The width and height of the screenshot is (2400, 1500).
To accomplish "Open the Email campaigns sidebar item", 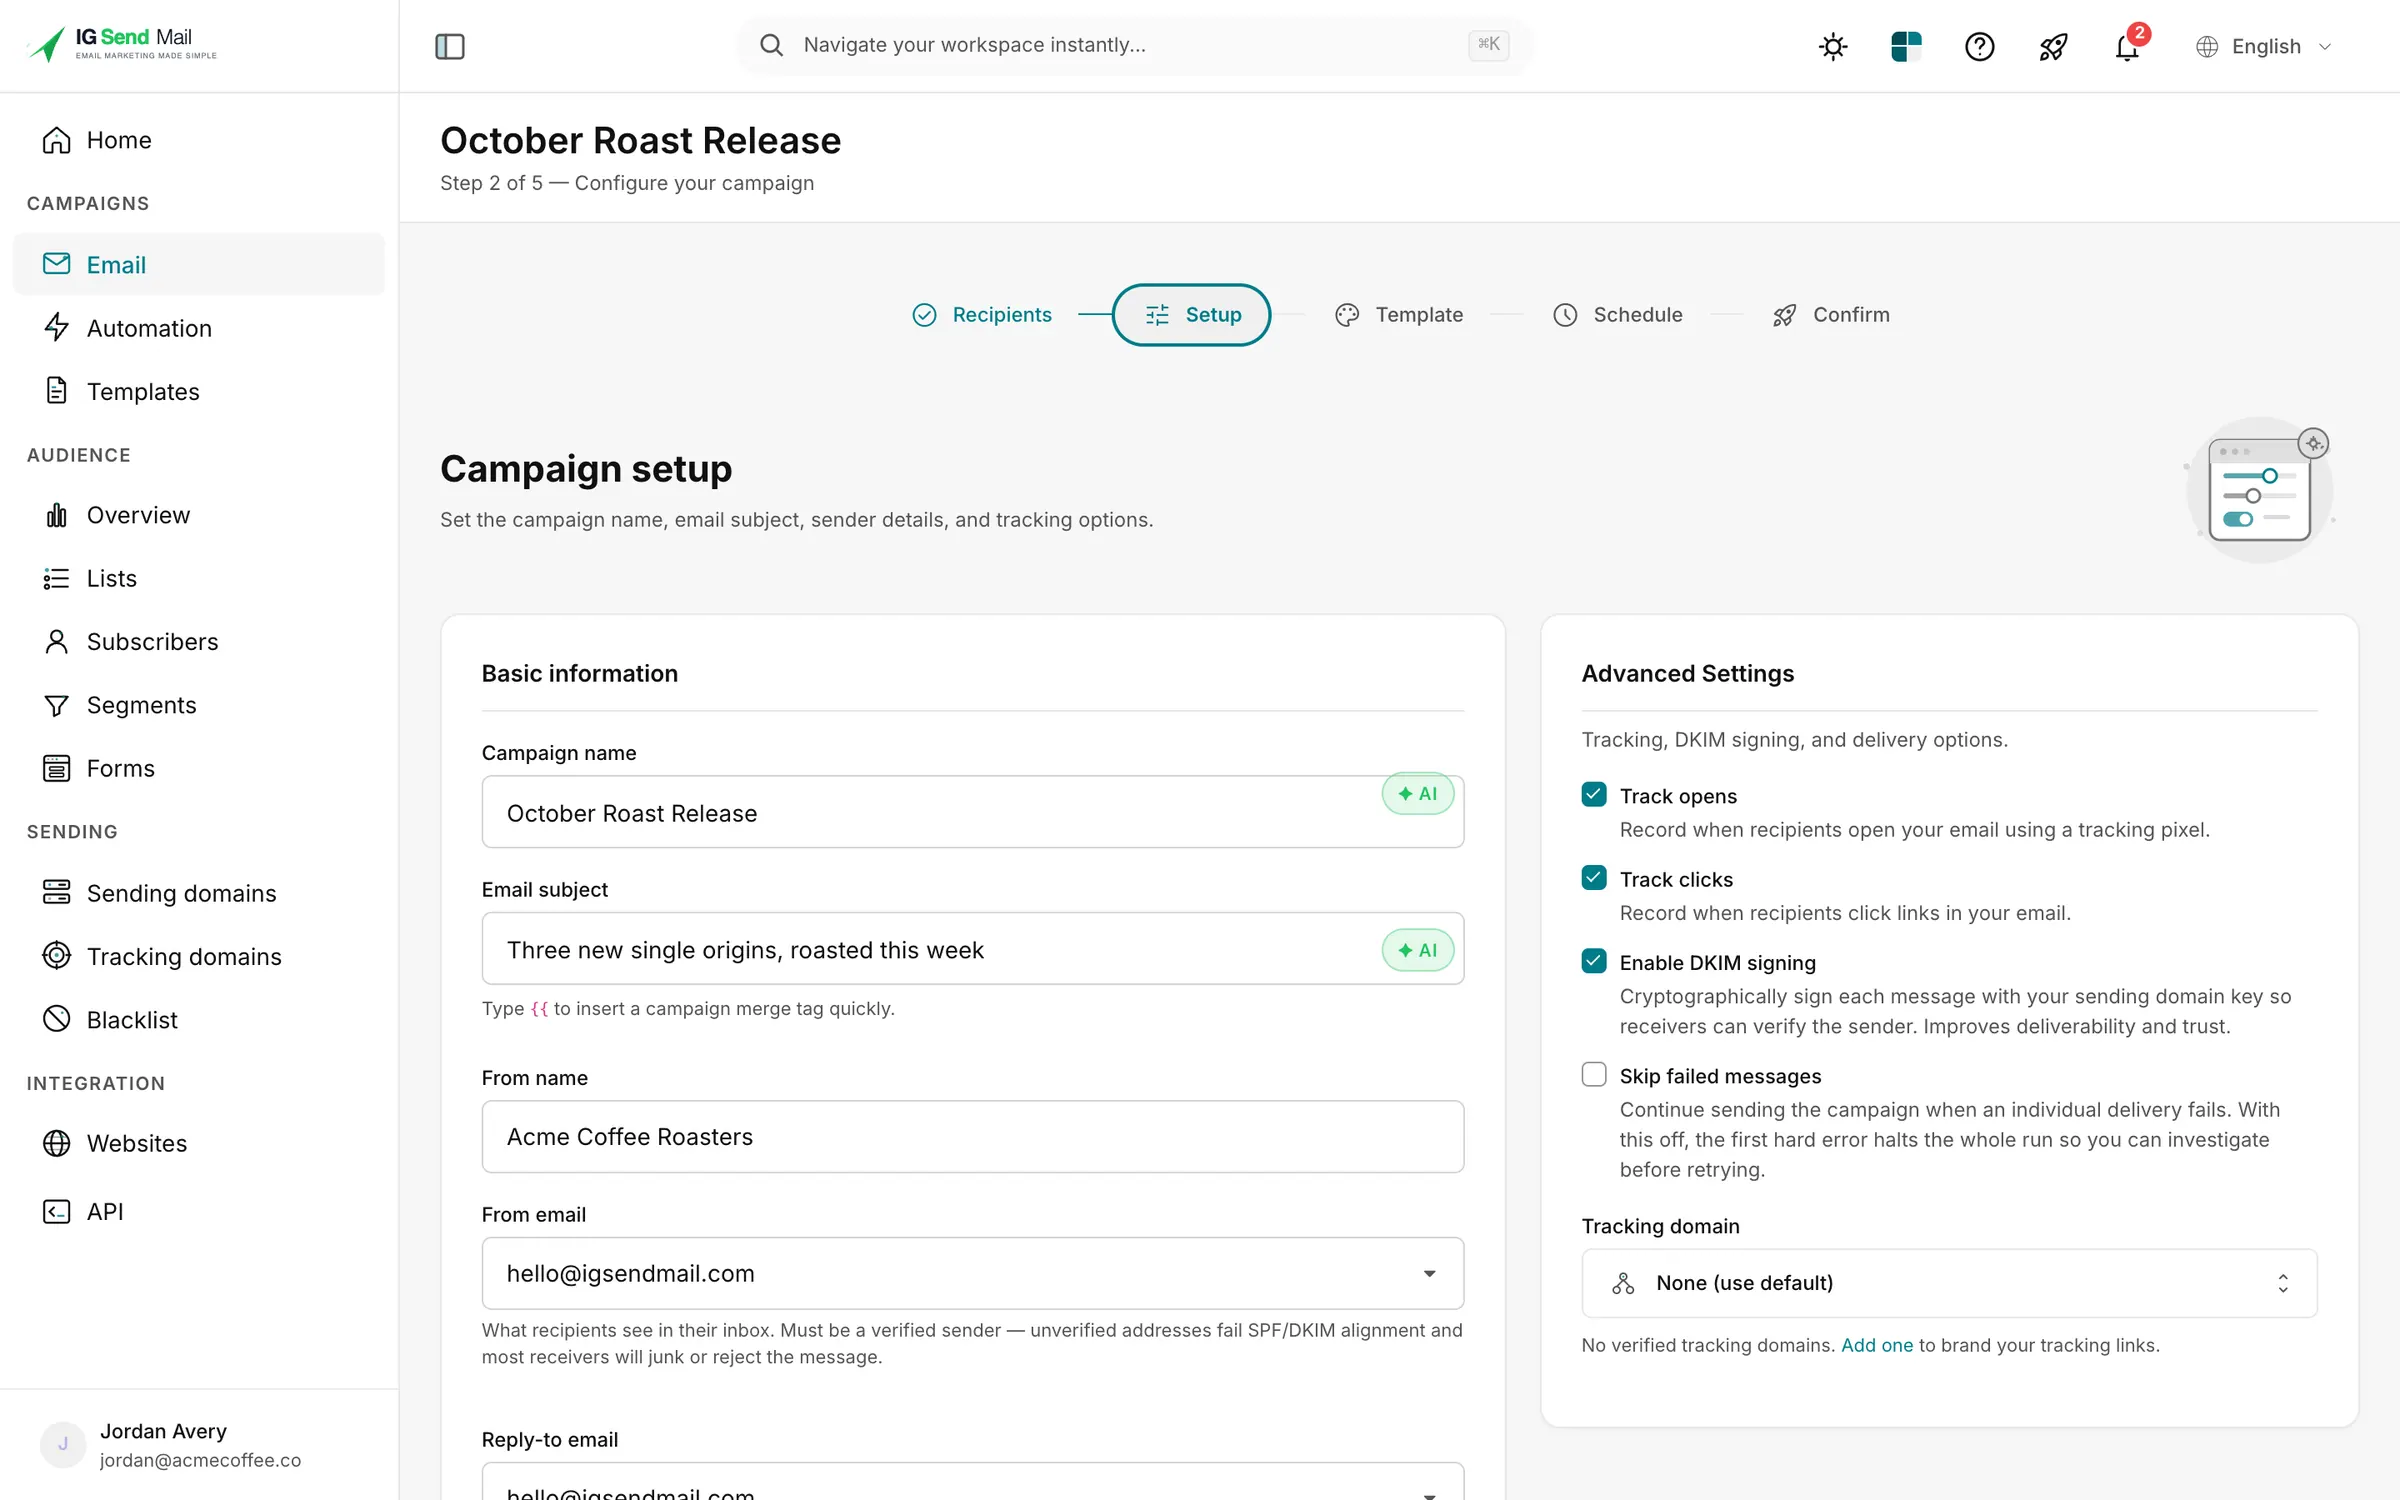I will pos(198,264).
